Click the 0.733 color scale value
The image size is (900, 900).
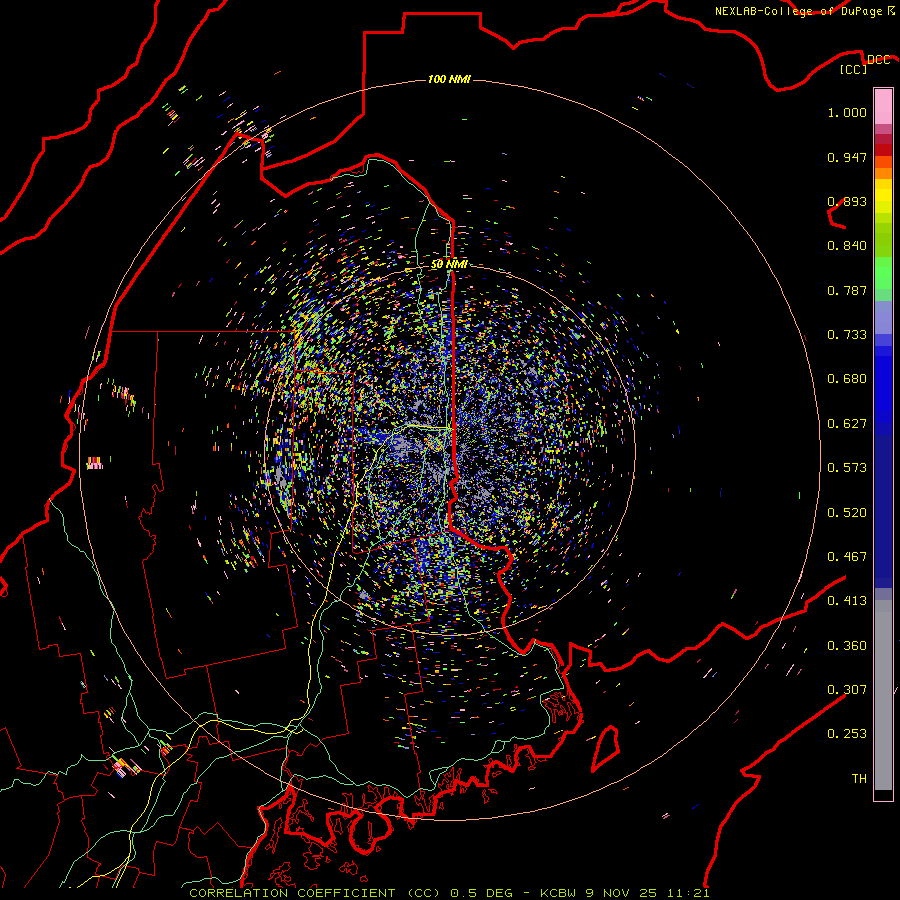click(847, 335)
